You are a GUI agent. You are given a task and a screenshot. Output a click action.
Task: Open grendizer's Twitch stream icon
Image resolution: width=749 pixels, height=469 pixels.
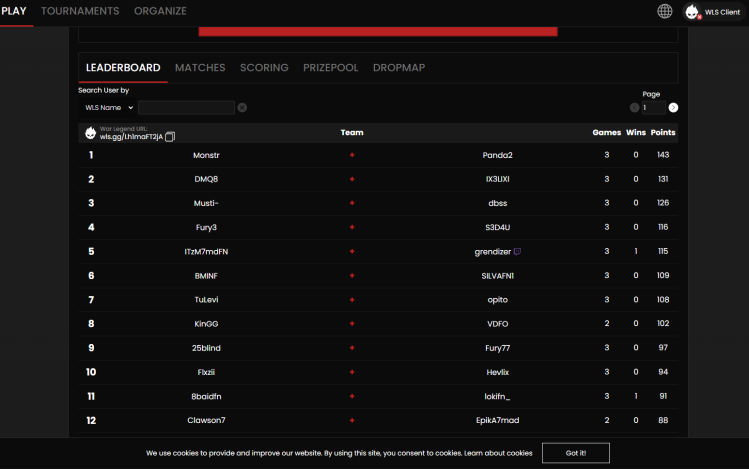tap(517, 251)
